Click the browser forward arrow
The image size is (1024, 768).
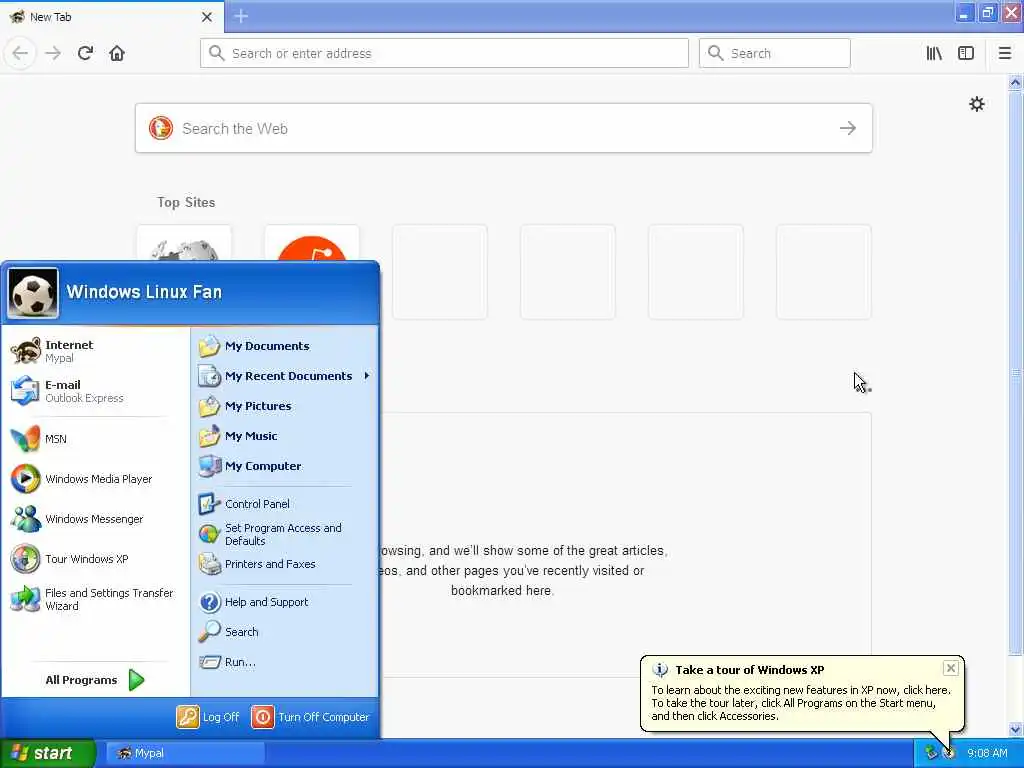(x=53, y=53)
